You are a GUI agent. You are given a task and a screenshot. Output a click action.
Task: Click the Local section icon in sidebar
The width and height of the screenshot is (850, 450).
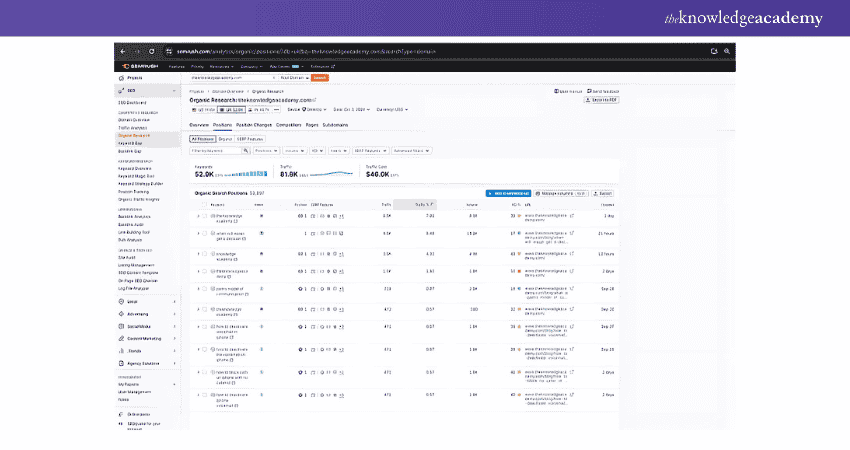pos(123,300)
